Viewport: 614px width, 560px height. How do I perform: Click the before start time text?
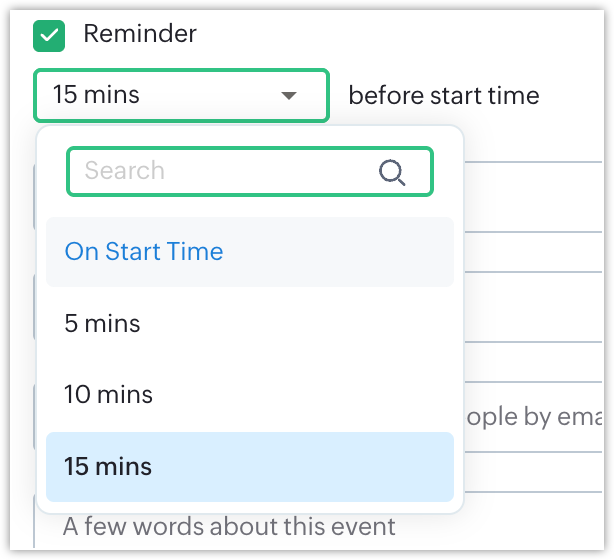click(x=444, y=96)
